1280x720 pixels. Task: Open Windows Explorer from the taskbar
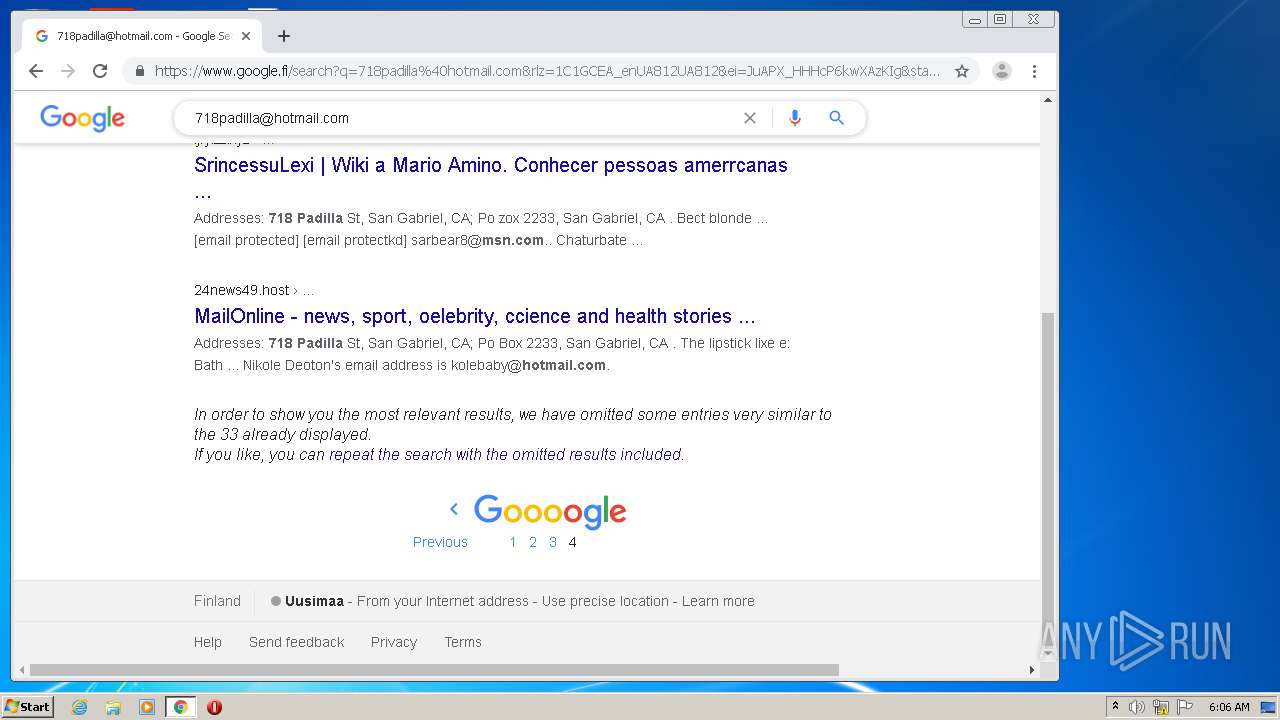[113, 707]
